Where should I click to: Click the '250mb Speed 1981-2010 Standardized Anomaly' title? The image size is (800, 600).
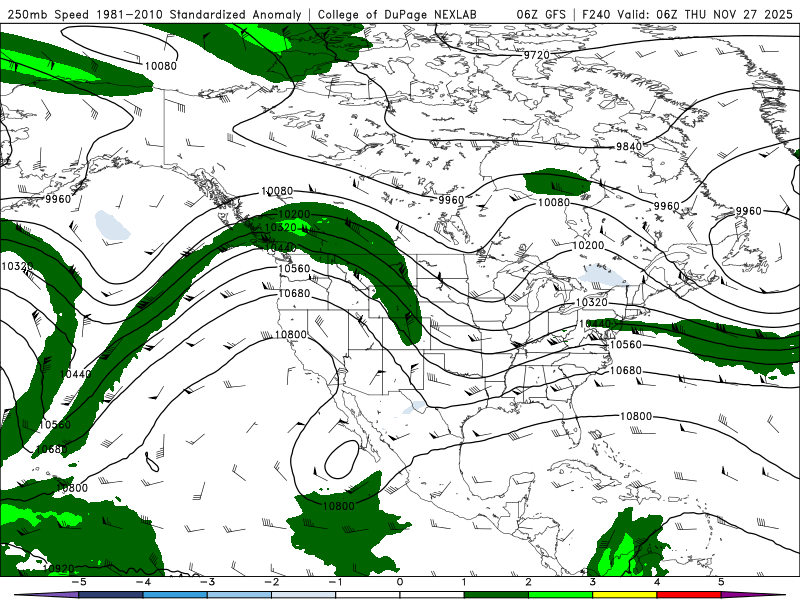click(x=155, y=14)
